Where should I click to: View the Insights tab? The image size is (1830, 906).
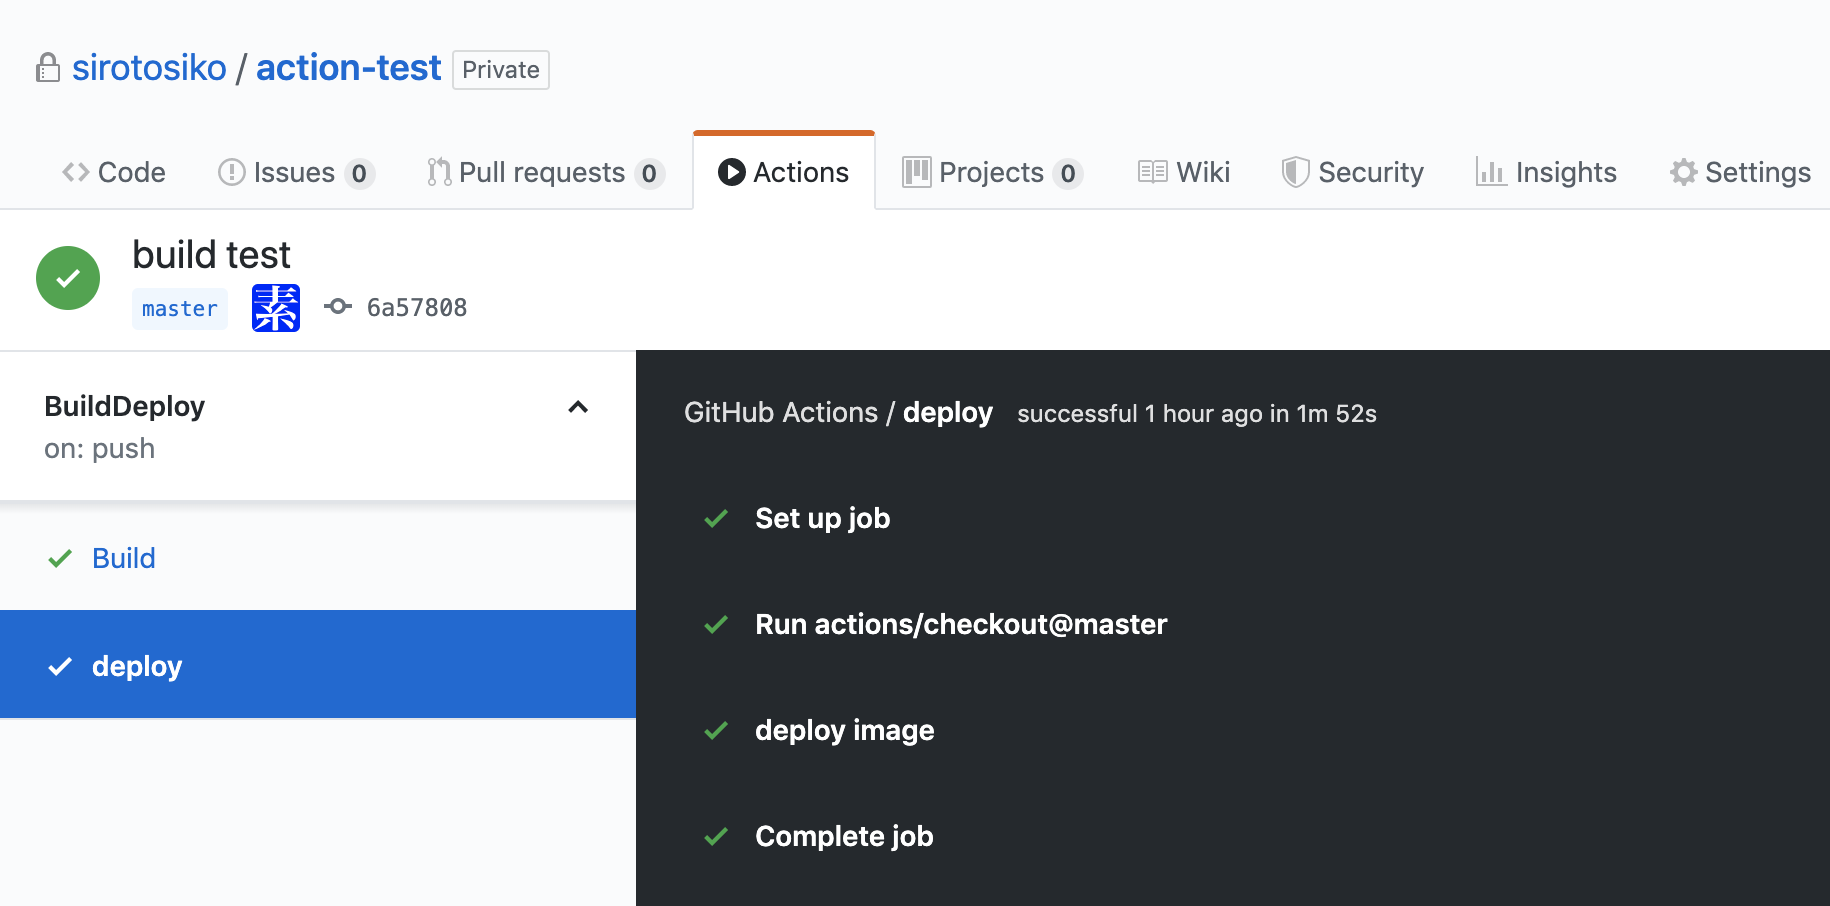1546,172
